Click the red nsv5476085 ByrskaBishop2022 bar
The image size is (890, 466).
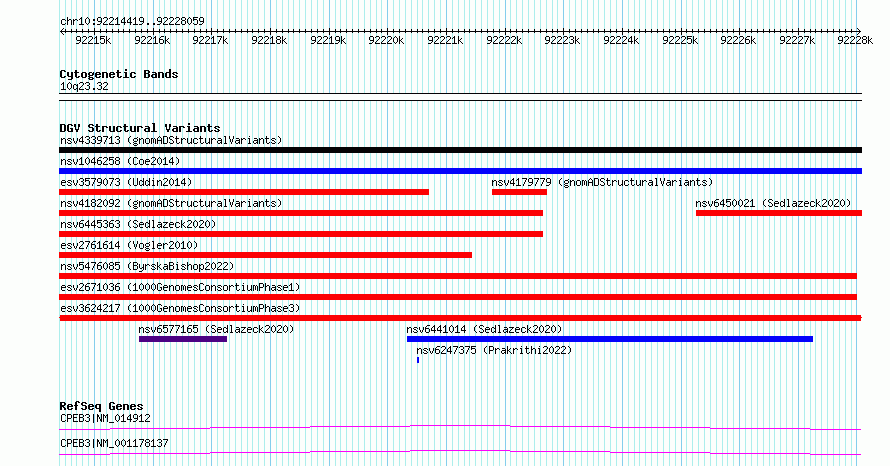pyautogui.click(x=458, y=276)
